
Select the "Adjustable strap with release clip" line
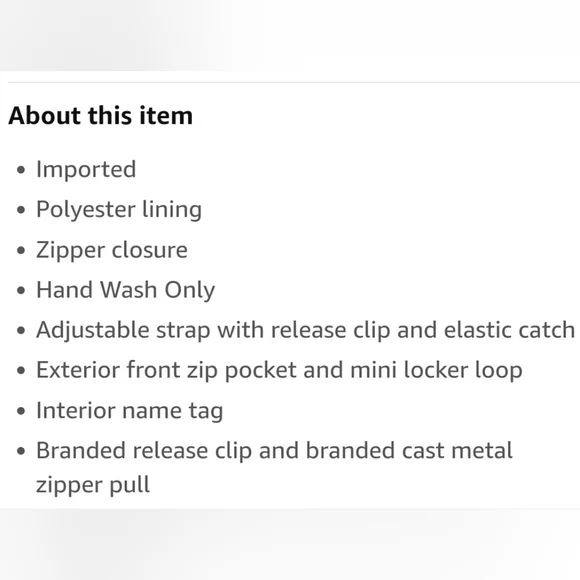click(305, 330)
